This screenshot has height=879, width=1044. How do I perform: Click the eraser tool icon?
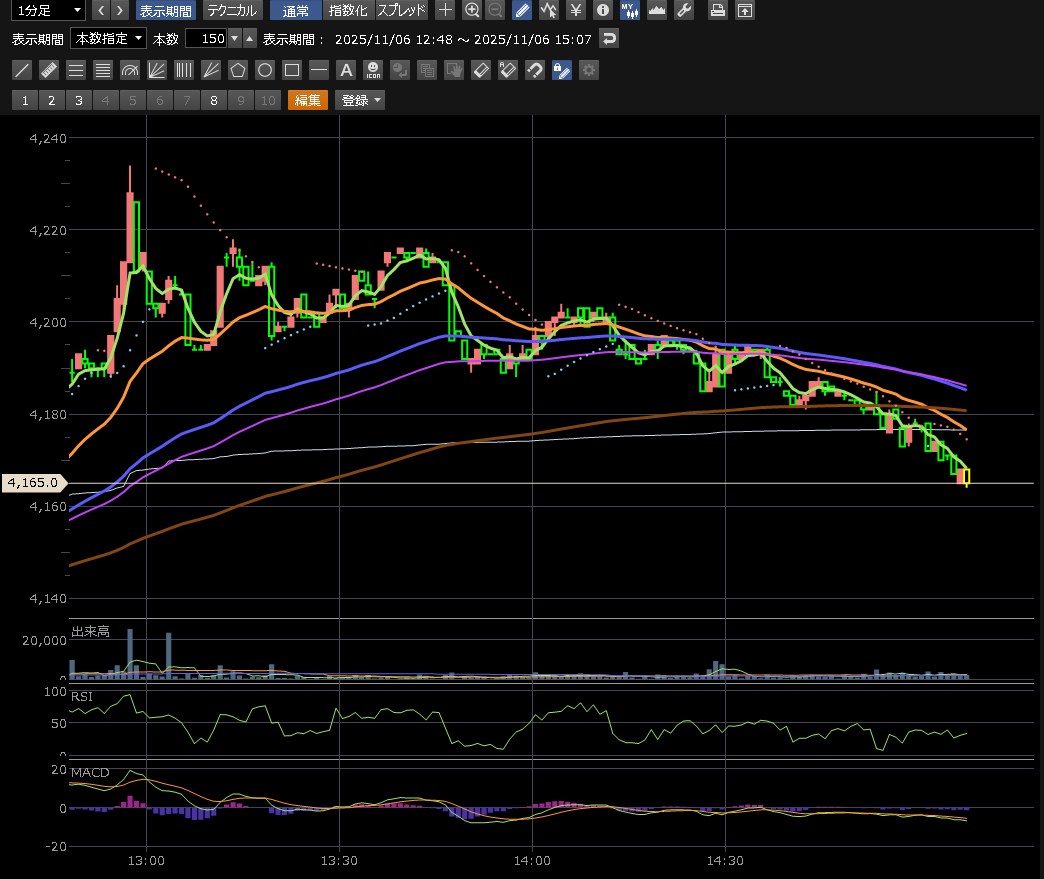point(481,70)
